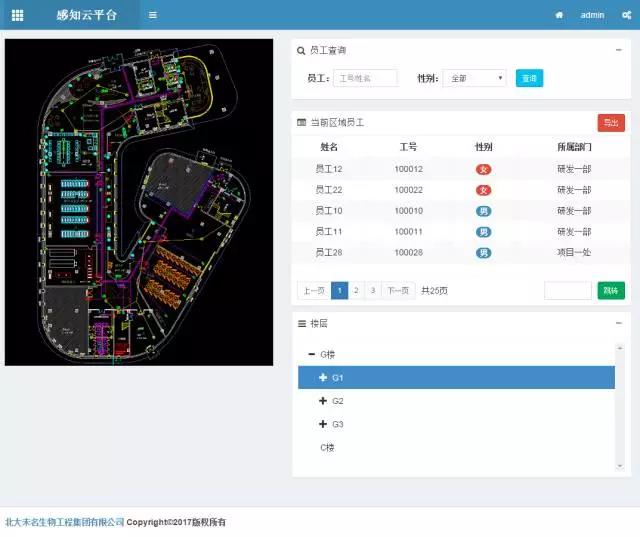This screenshot has height=537, width=640.
Task: Select the C楼 tree item
Action: [x=327, y=447]
